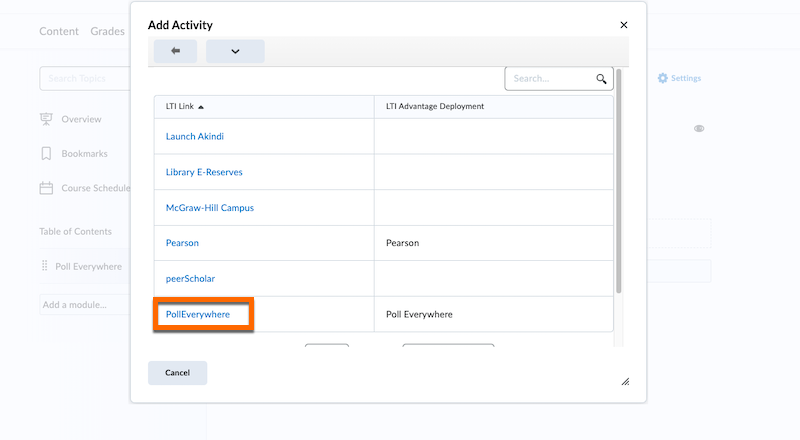This screenshot has height=440, width=800.
Task: Click the dialog vertical scrollbar
Action: tap(618, 181)
